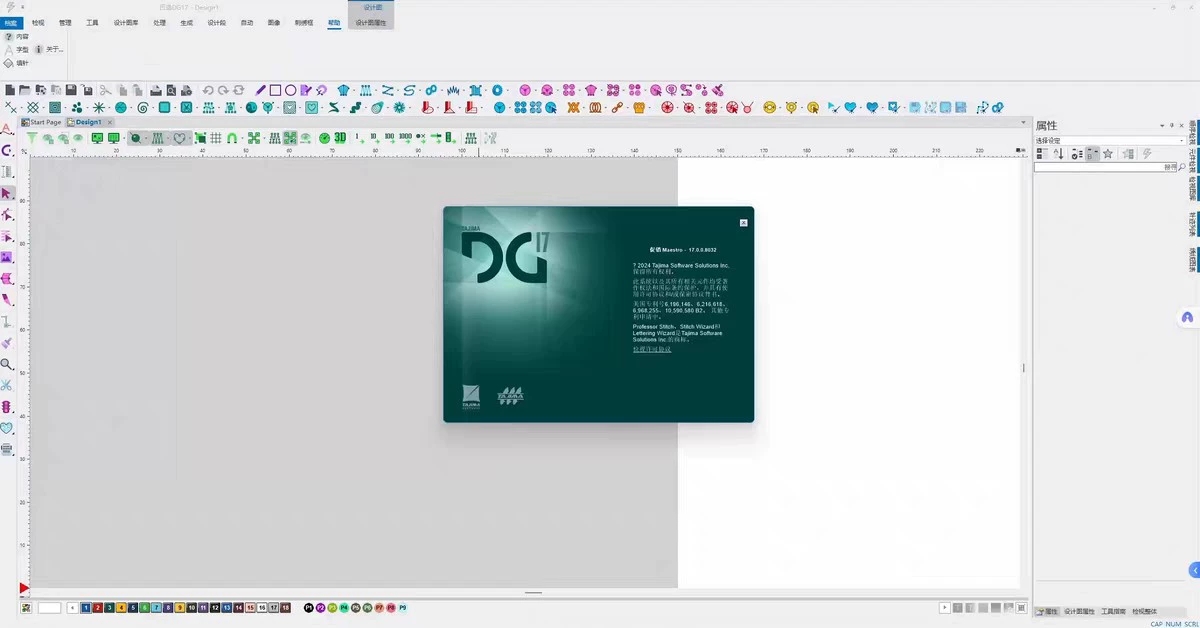Click the green magnet snap icon
The width and height of the screenshot is (1200, 628).
click(232, 138)
